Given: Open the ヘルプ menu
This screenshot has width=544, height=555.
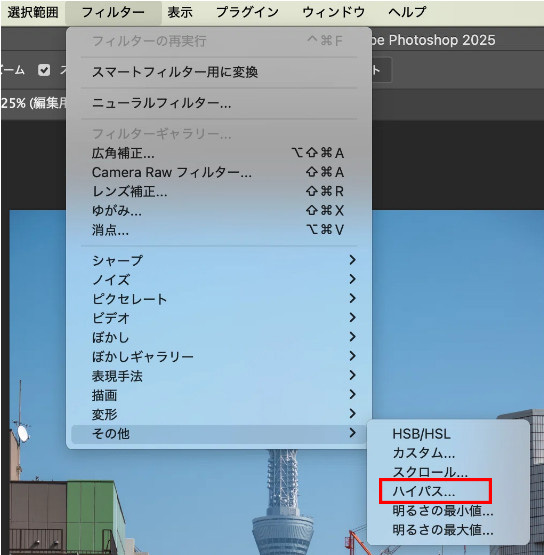Looking at the screenshot, I should [407, 12].
